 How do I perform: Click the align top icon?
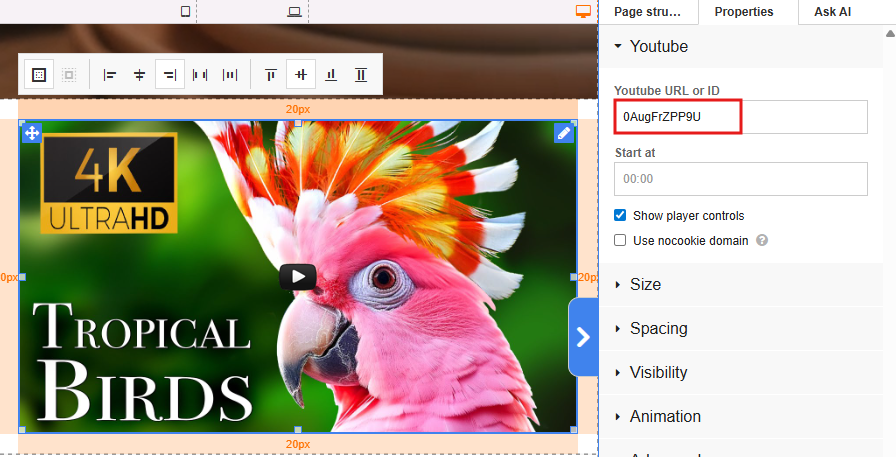click(x=270, y=75)
